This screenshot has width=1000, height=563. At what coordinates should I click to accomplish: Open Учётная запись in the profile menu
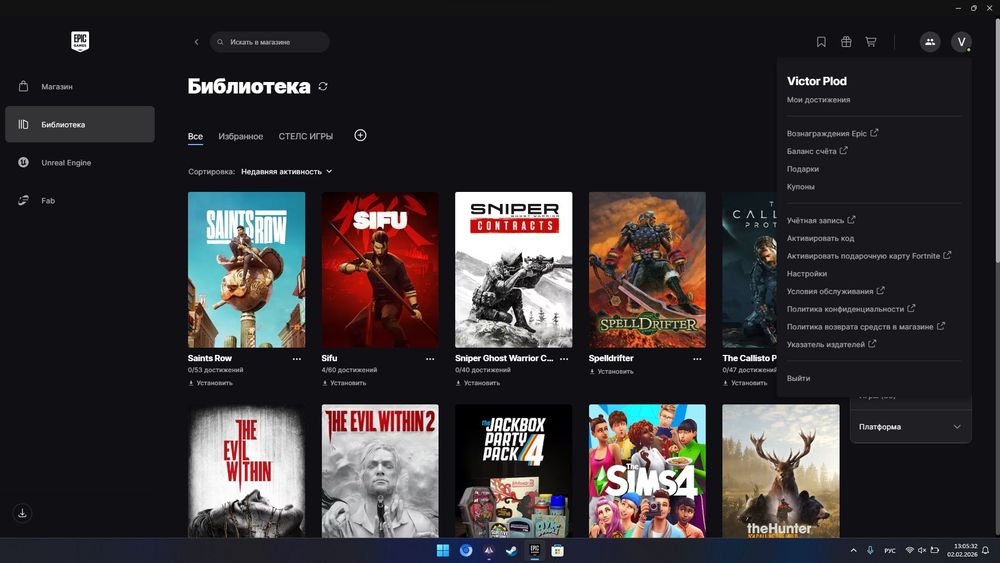(x=821, y=220)
